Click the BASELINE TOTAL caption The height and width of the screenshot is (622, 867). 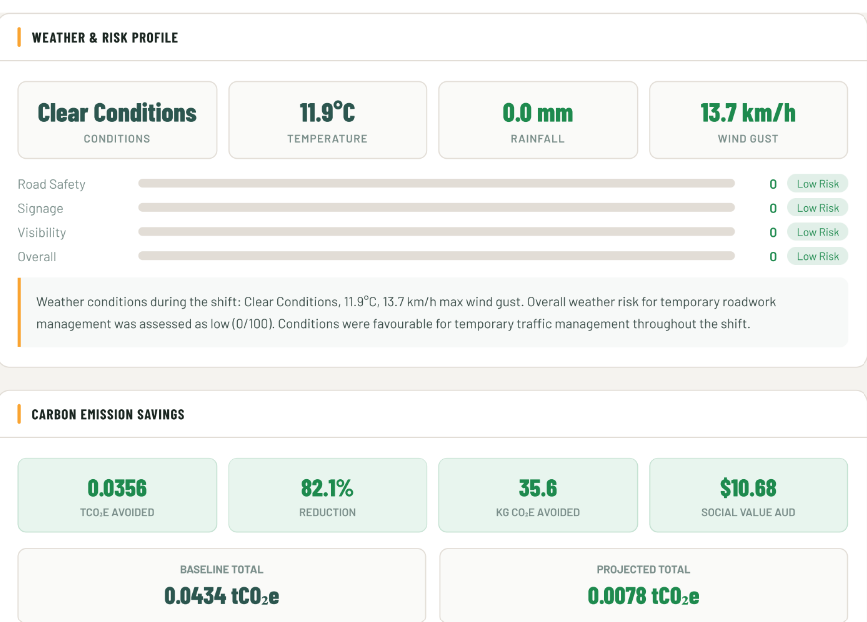[222, 569]
